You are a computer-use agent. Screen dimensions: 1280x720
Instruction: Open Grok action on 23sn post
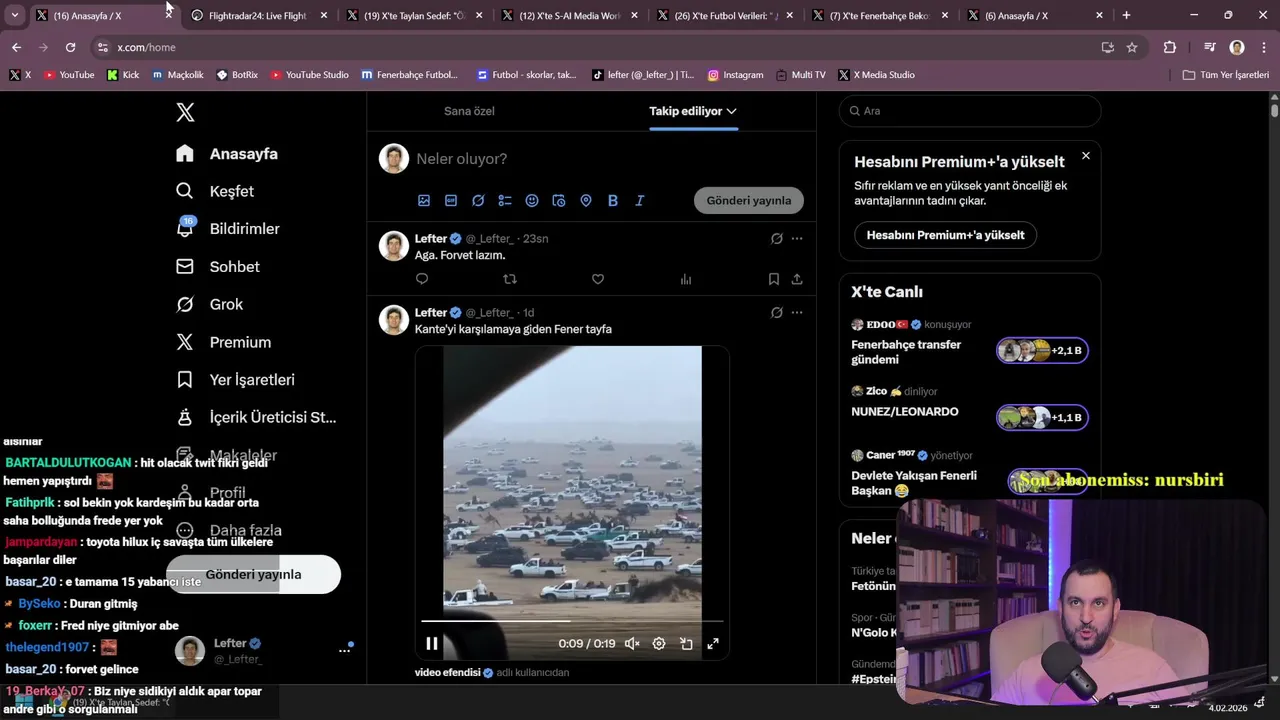pos(777,239)
